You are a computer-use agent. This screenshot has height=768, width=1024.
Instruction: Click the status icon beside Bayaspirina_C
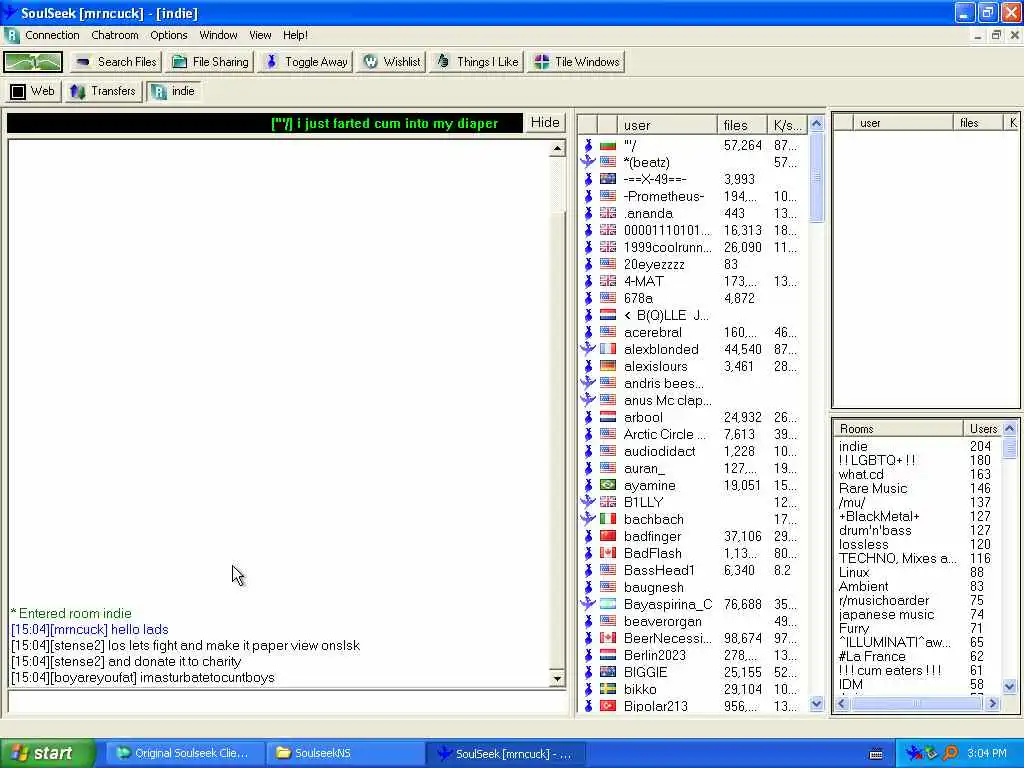coord(588,603)
